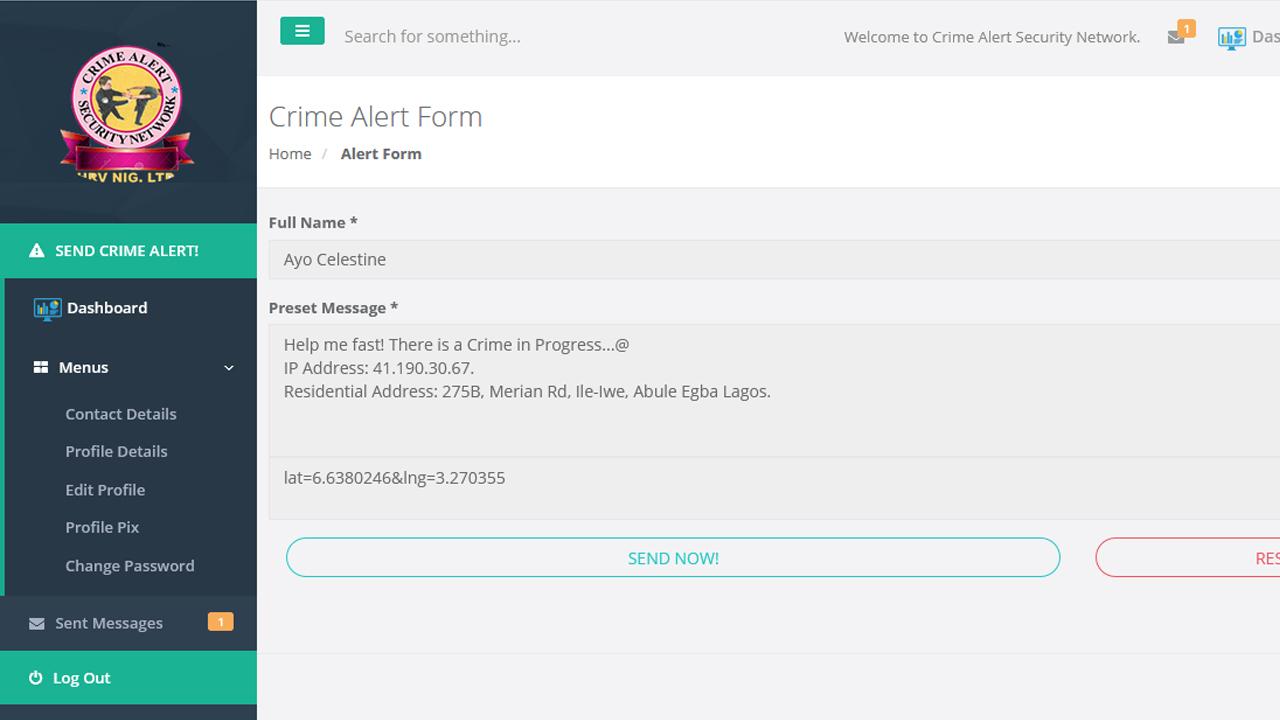Click the lat/lng coordinates field
This screenshot has width=1280, height=720.
coord(774,488)
